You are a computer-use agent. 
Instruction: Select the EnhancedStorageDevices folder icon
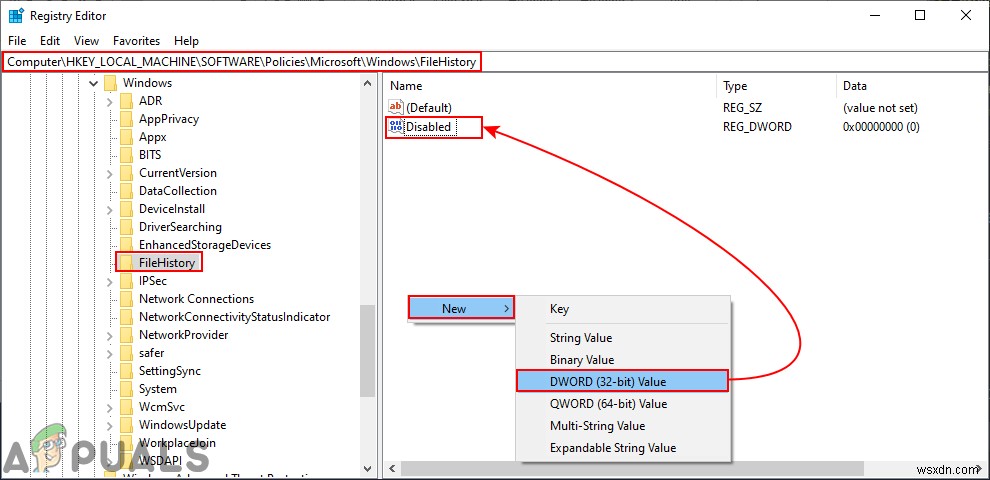pyautogui.click(x=127, y=244)
